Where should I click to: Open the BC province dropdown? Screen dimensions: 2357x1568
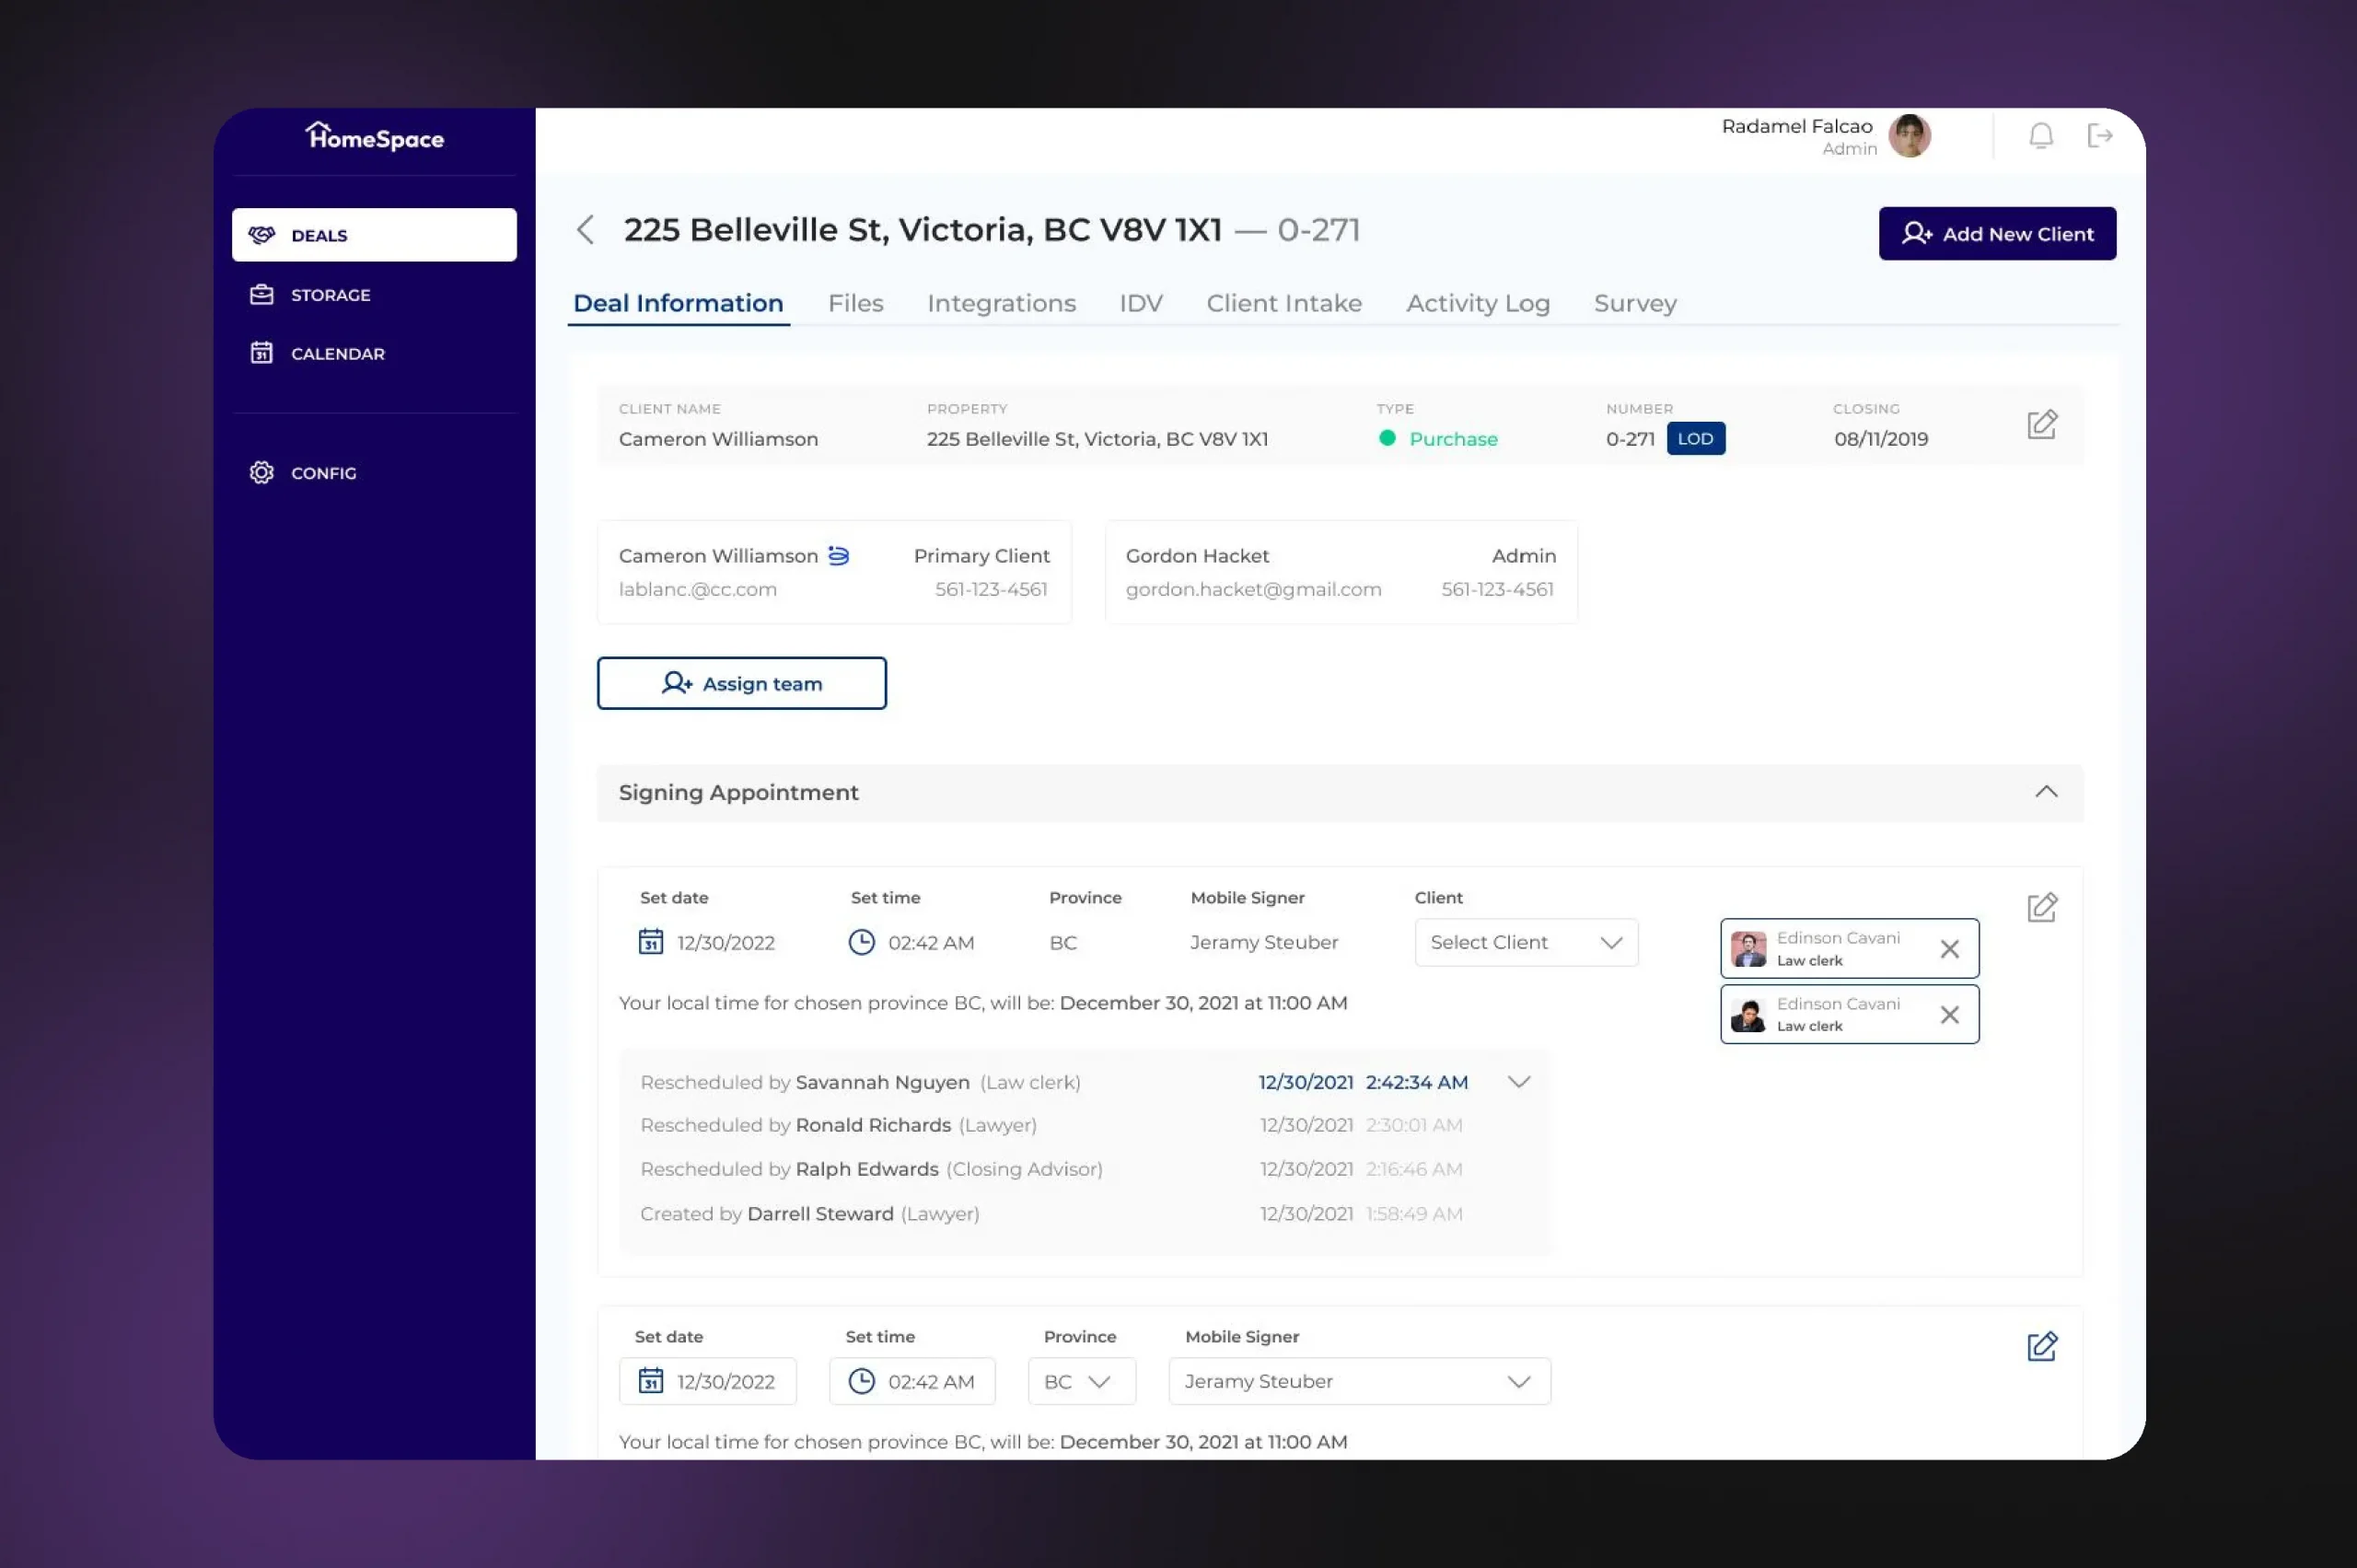(1081, 1382)
